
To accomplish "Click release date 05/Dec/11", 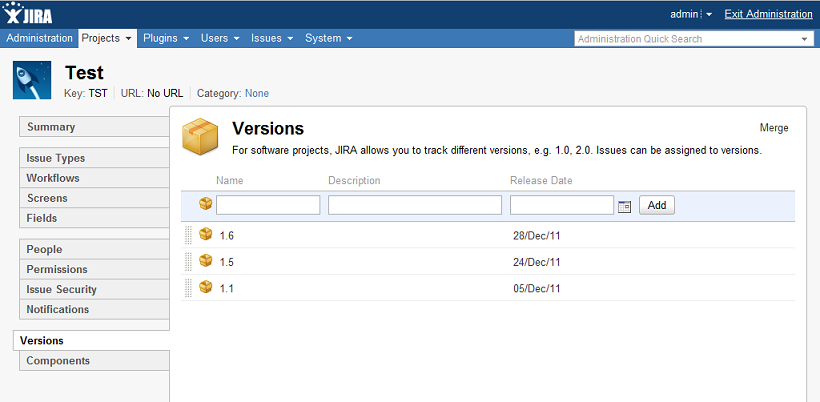I will 537,288.
